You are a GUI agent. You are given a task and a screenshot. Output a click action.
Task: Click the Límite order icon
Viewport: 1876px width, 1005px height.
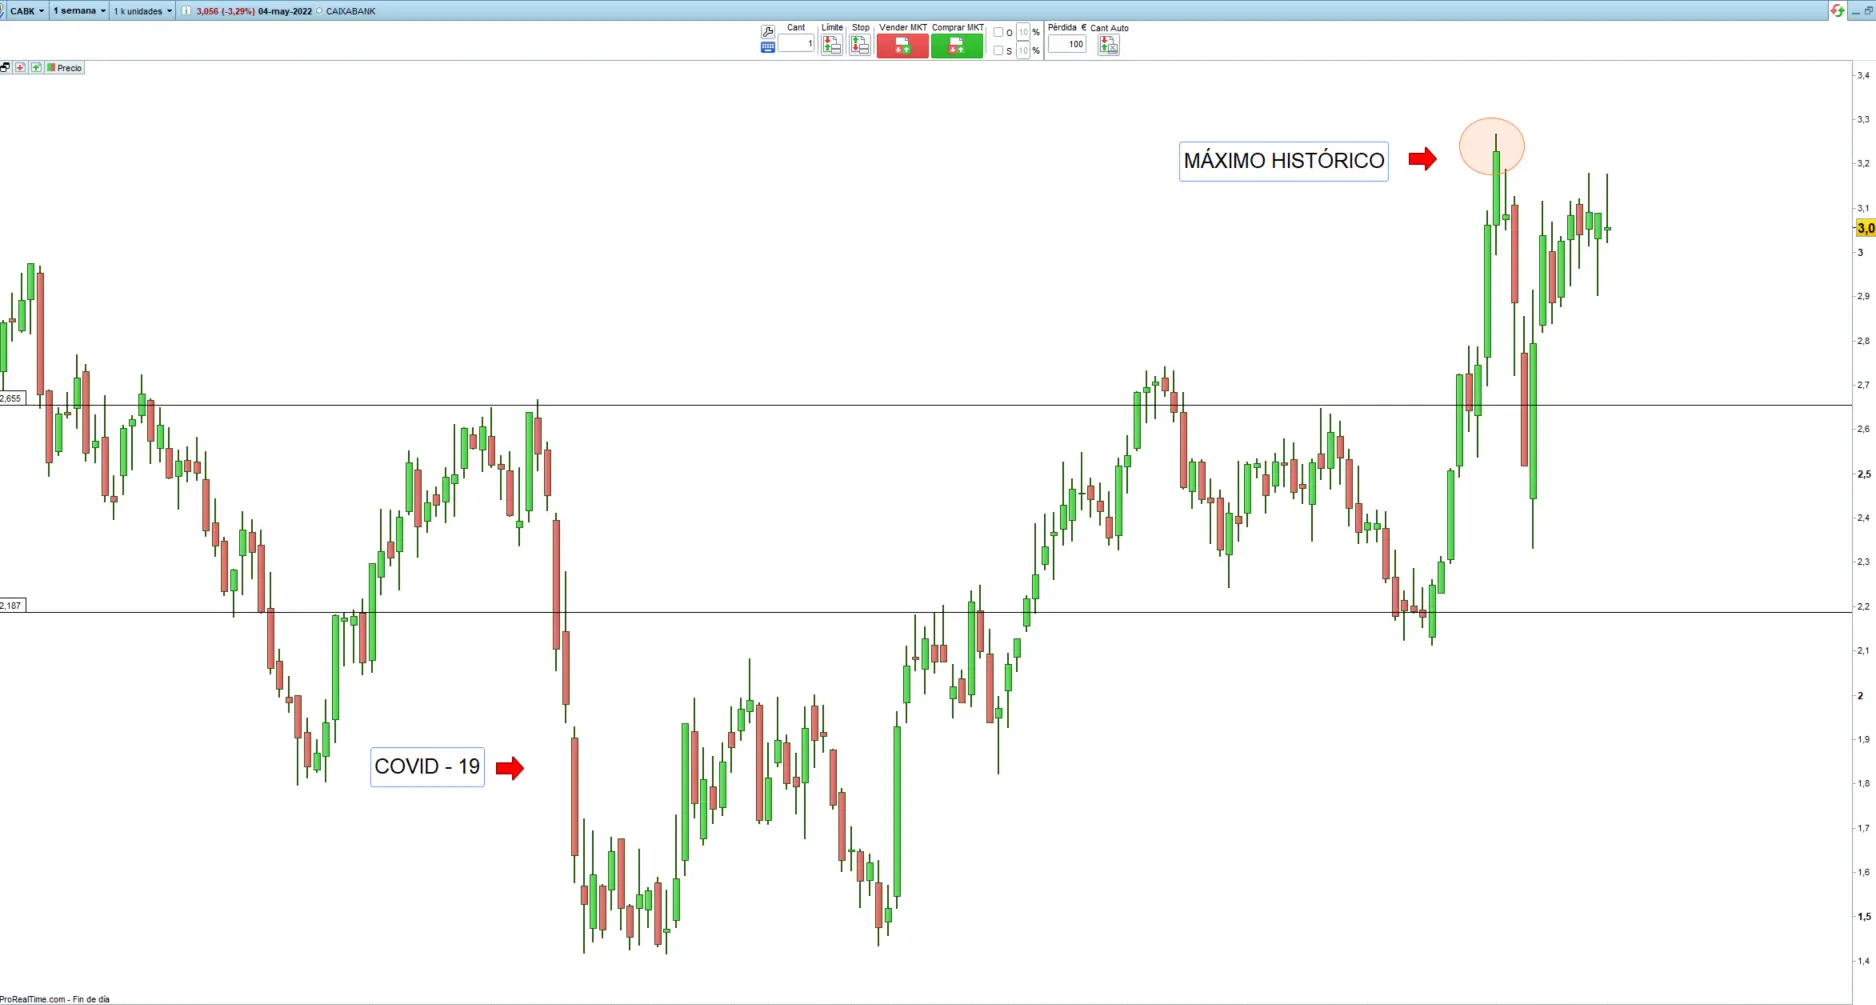coord(831,45)
